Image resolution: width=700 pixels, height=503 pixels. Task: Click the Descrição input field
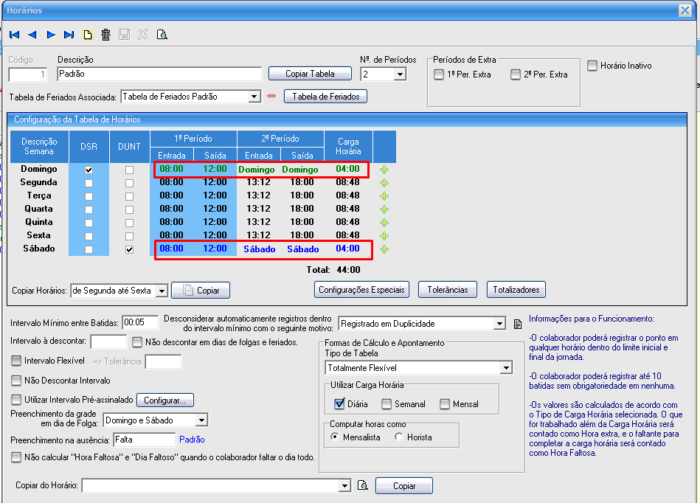(x=159, y=74)
